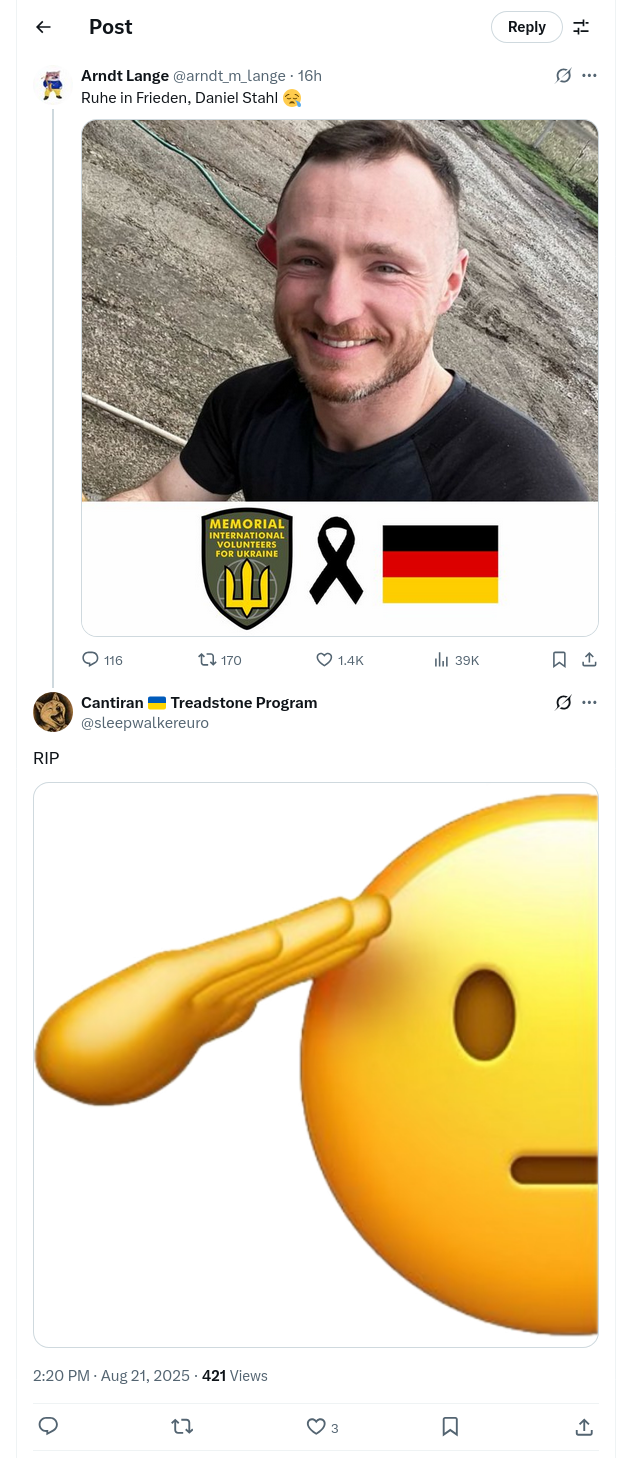Open the @sleepwalkereuro handle link
The image size is (624, 1458).
(145, 722)
